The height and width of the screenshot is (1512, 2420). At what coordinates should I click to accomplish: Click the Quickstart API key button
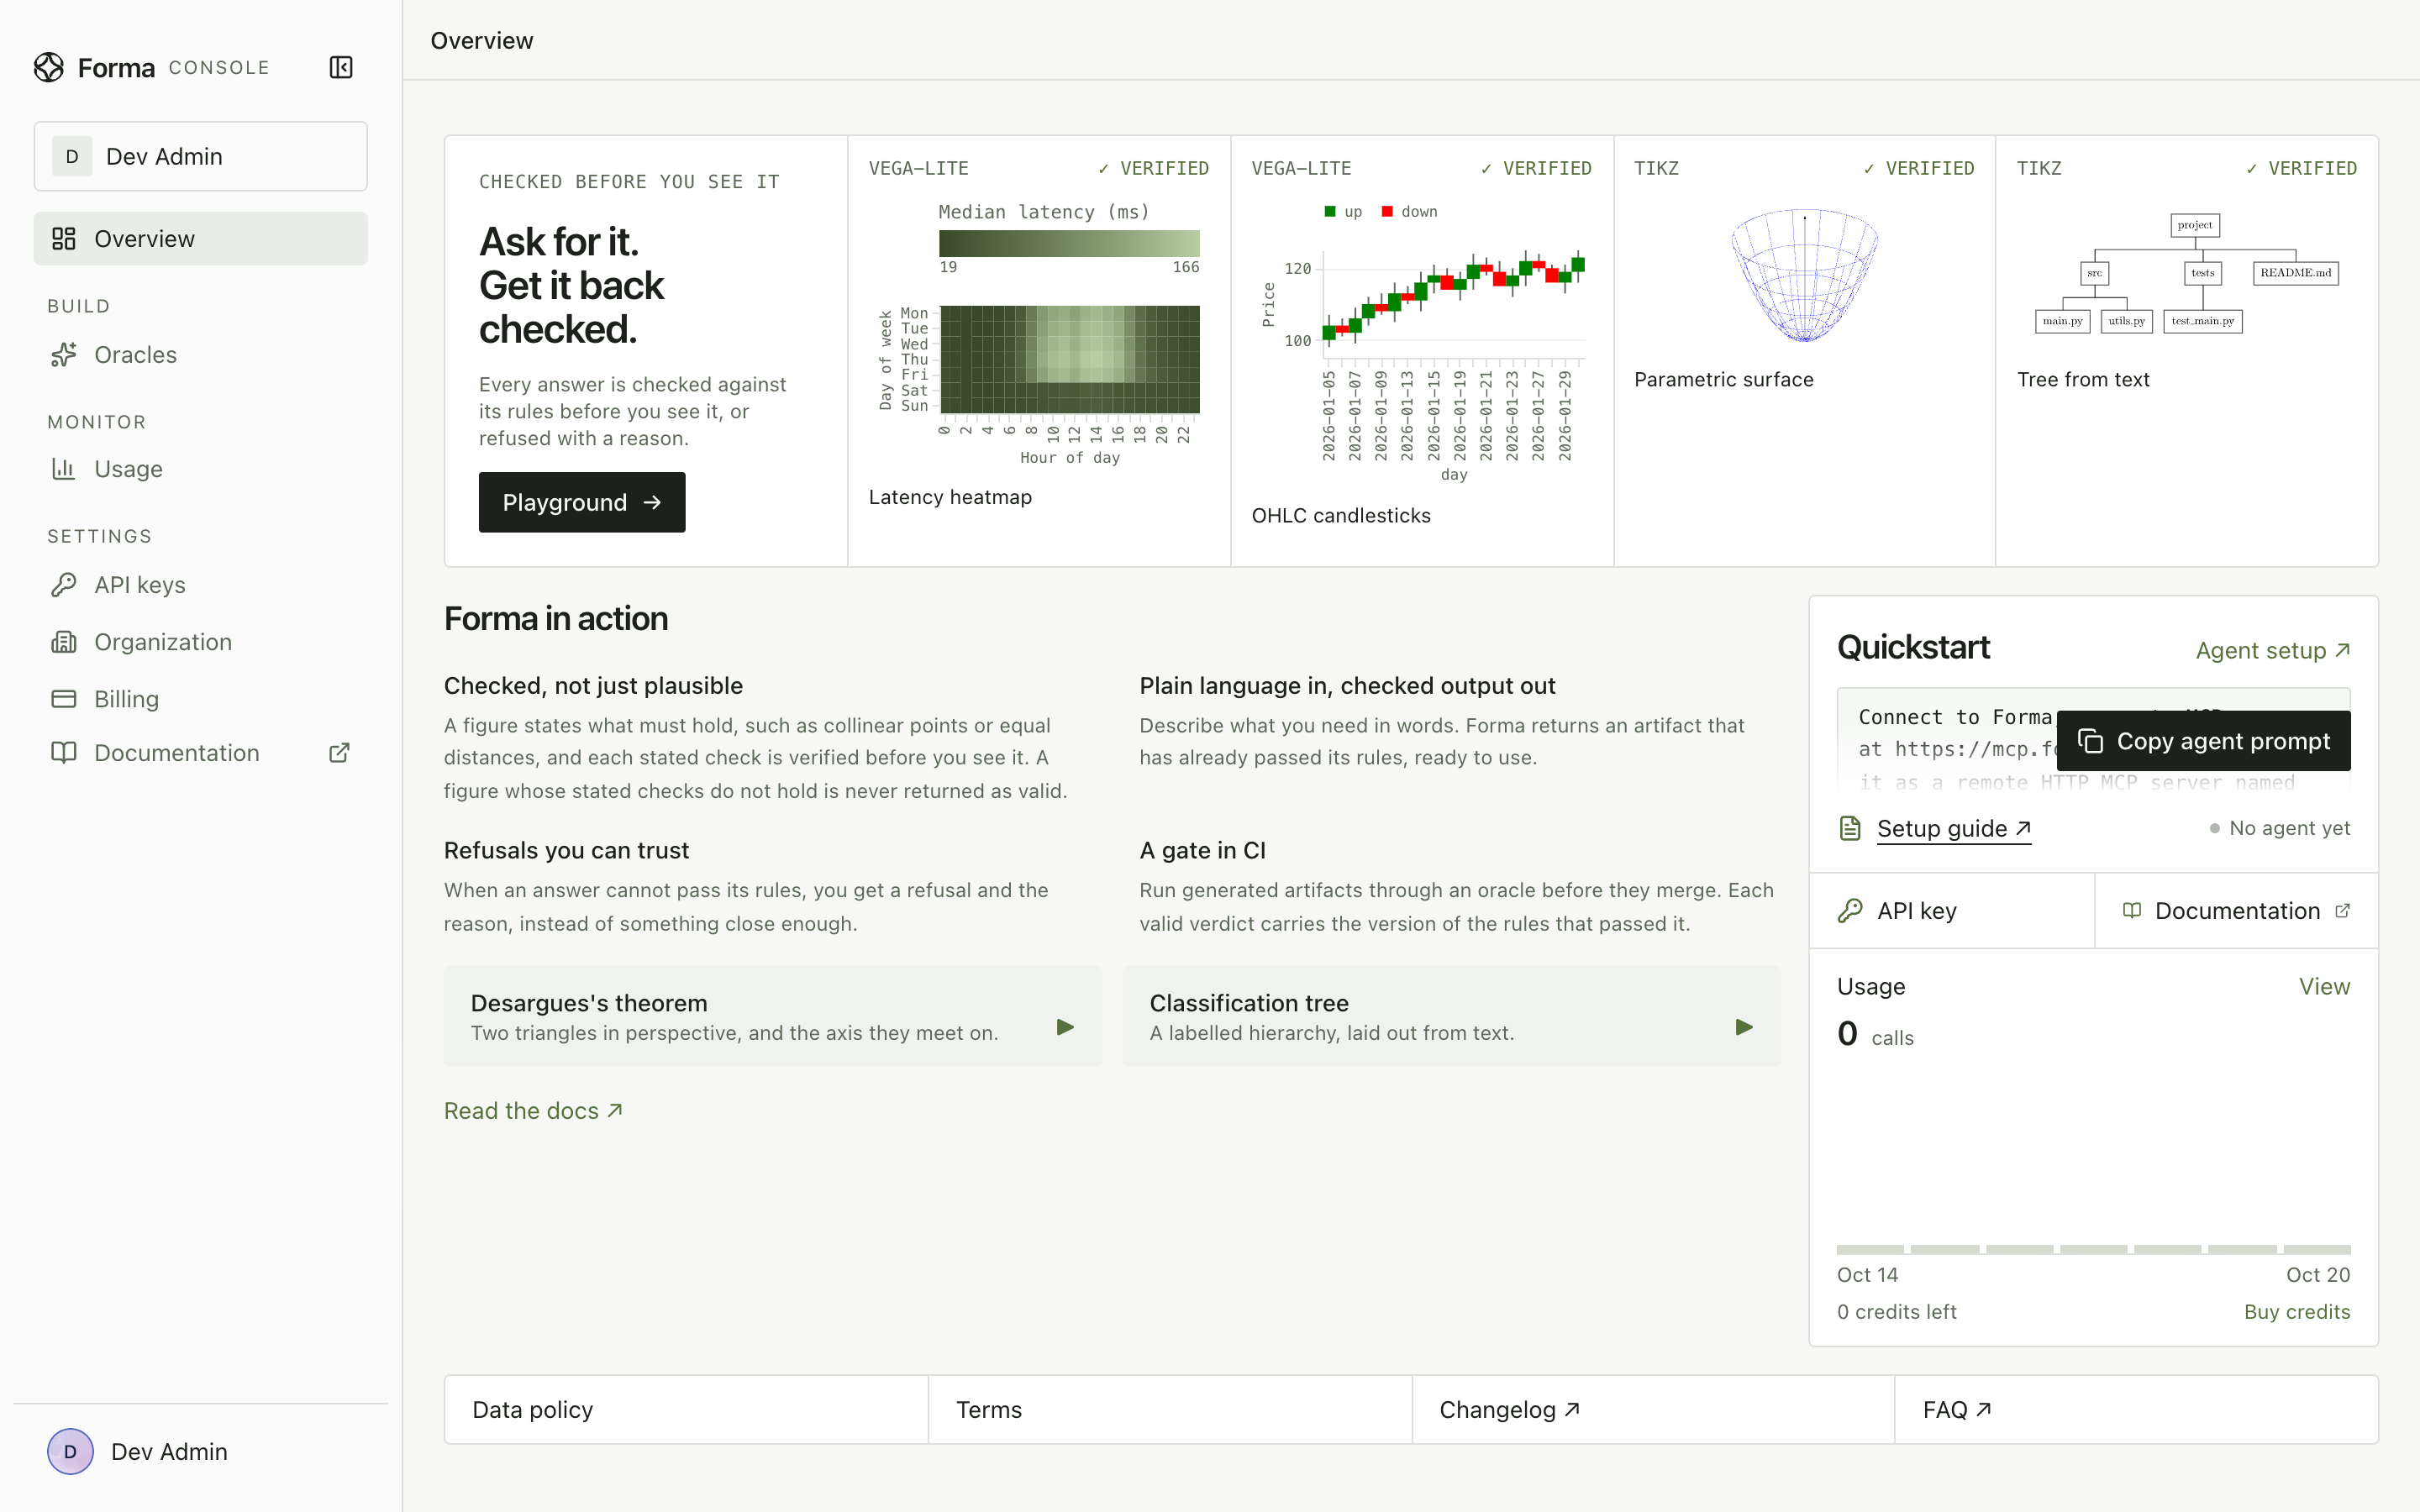(x=1951, y=910)
